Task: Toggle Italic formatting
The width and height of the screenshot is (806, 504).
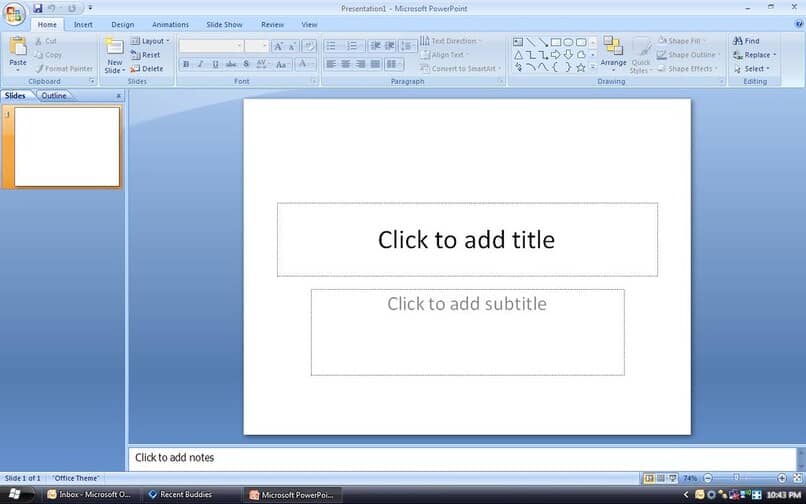Action: (200, 65)
